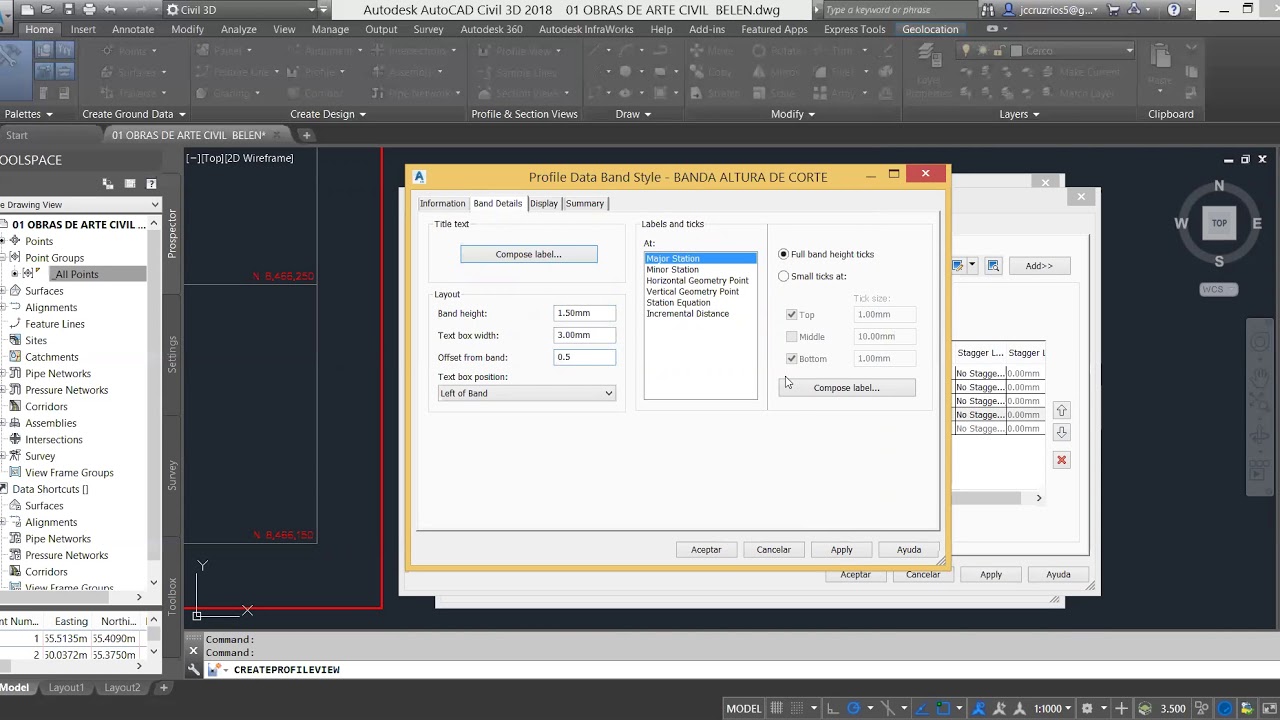Image resolution: width=1280 pixels, height=720 pixels.
Task: Open the Analyze ribbon tab
Action: (x=238, y=29)
